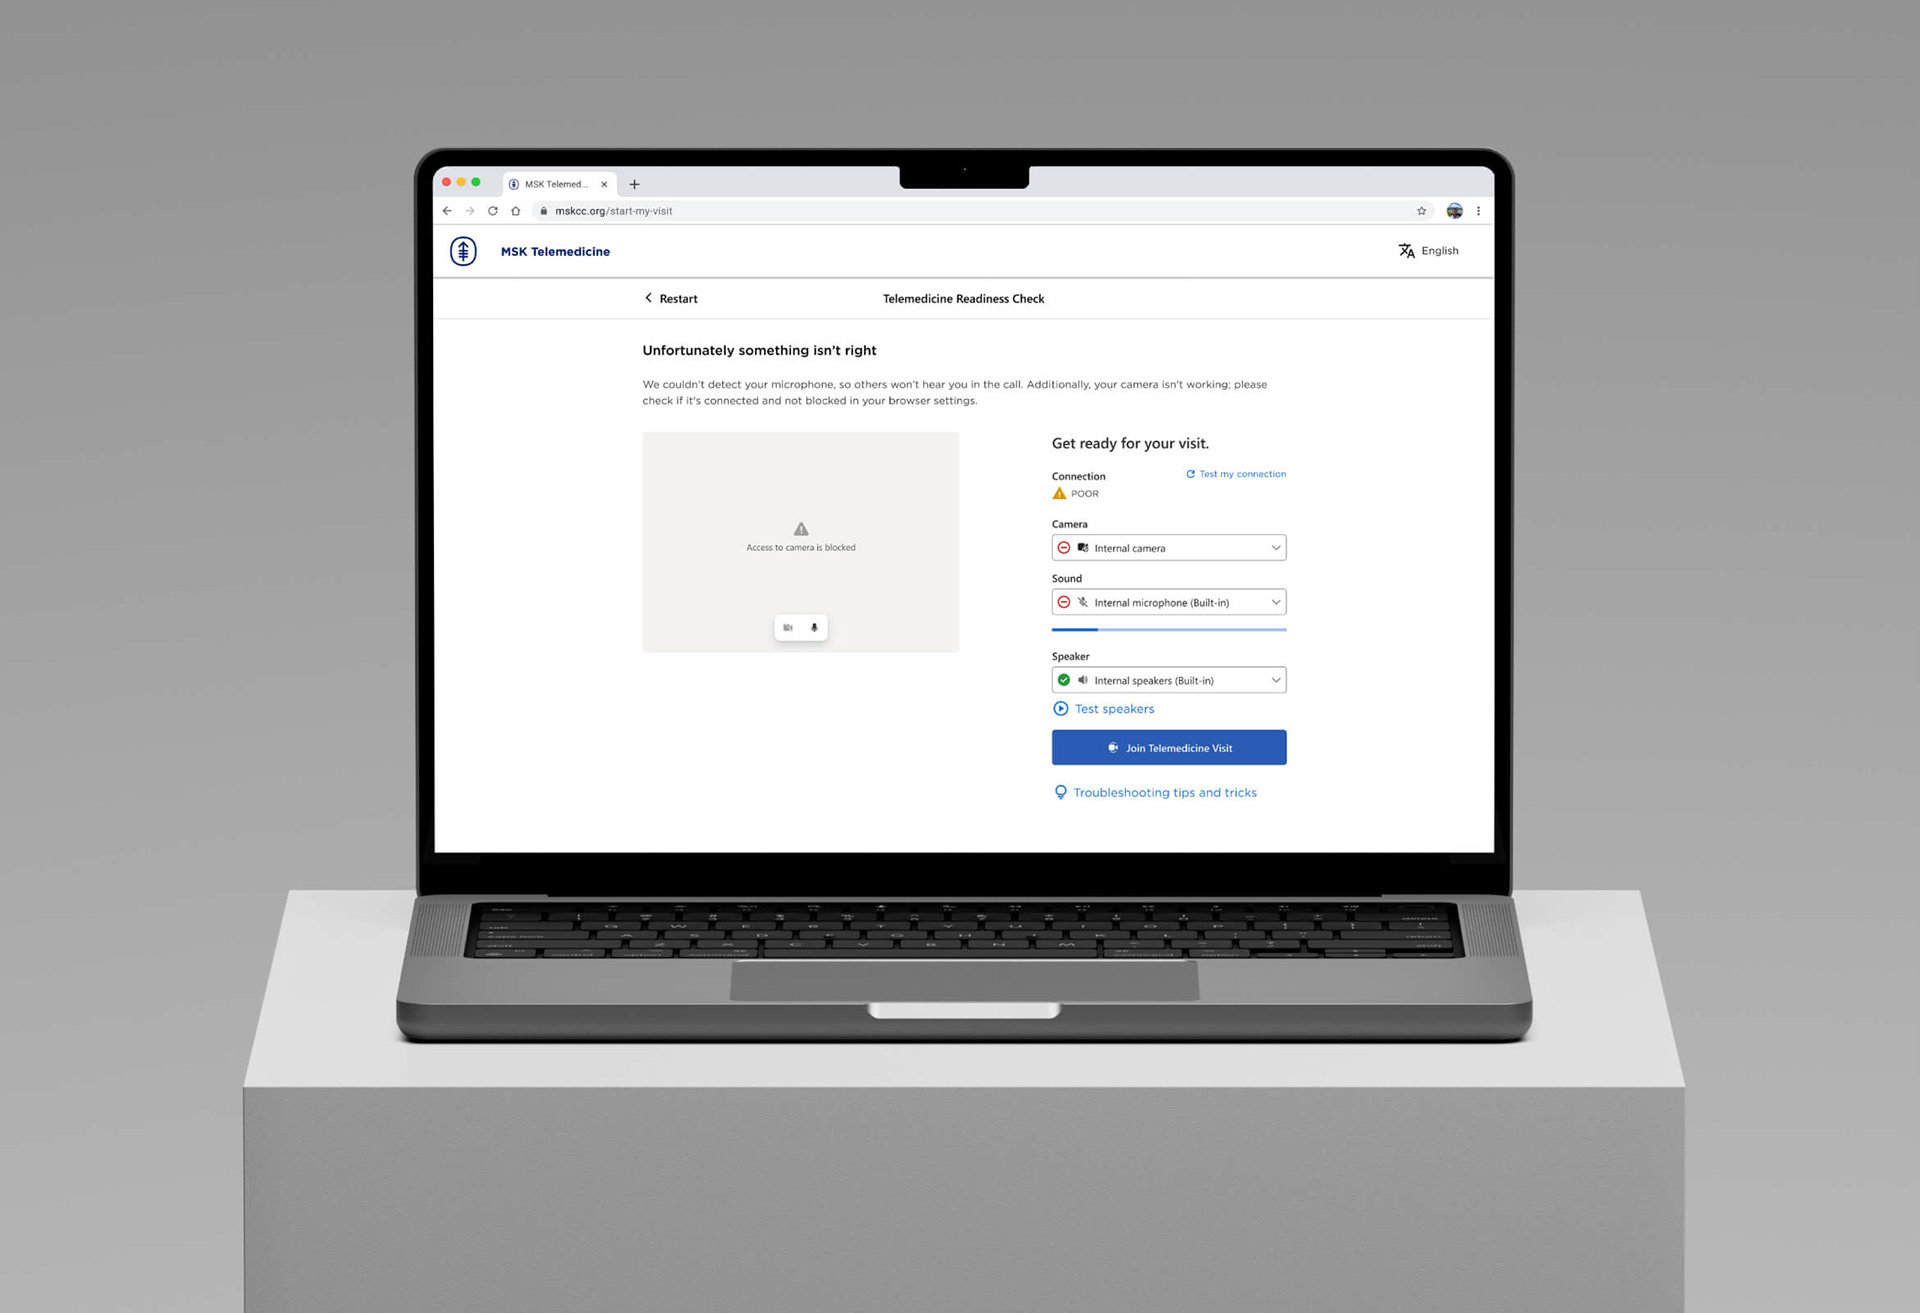Image resolution: width=1920 pixels, height=1313 pixels.
Task: Select the MSK Telemedicine browser tab
Action: 555,184
